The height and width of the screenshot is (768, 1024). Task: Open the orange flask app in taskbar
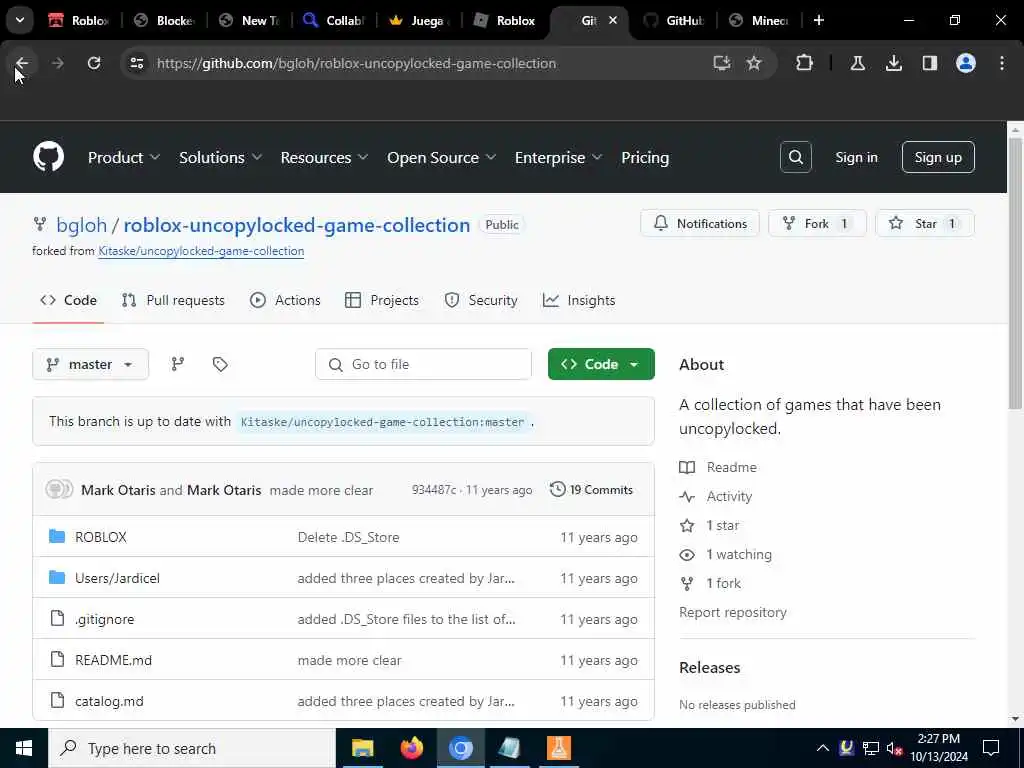point(558,748)
